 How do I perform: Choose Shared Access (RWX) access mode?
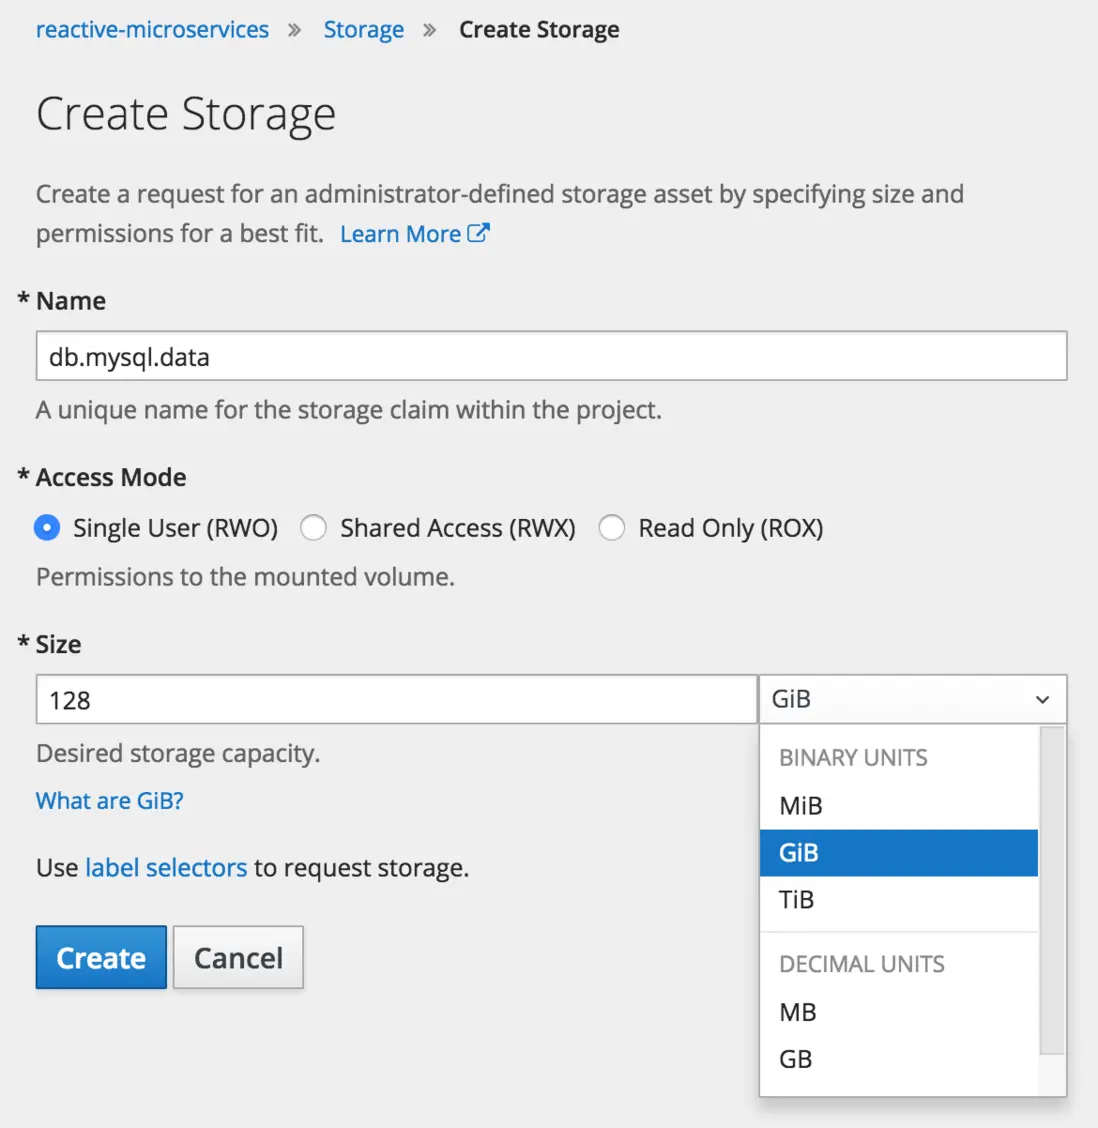point(314,528)
